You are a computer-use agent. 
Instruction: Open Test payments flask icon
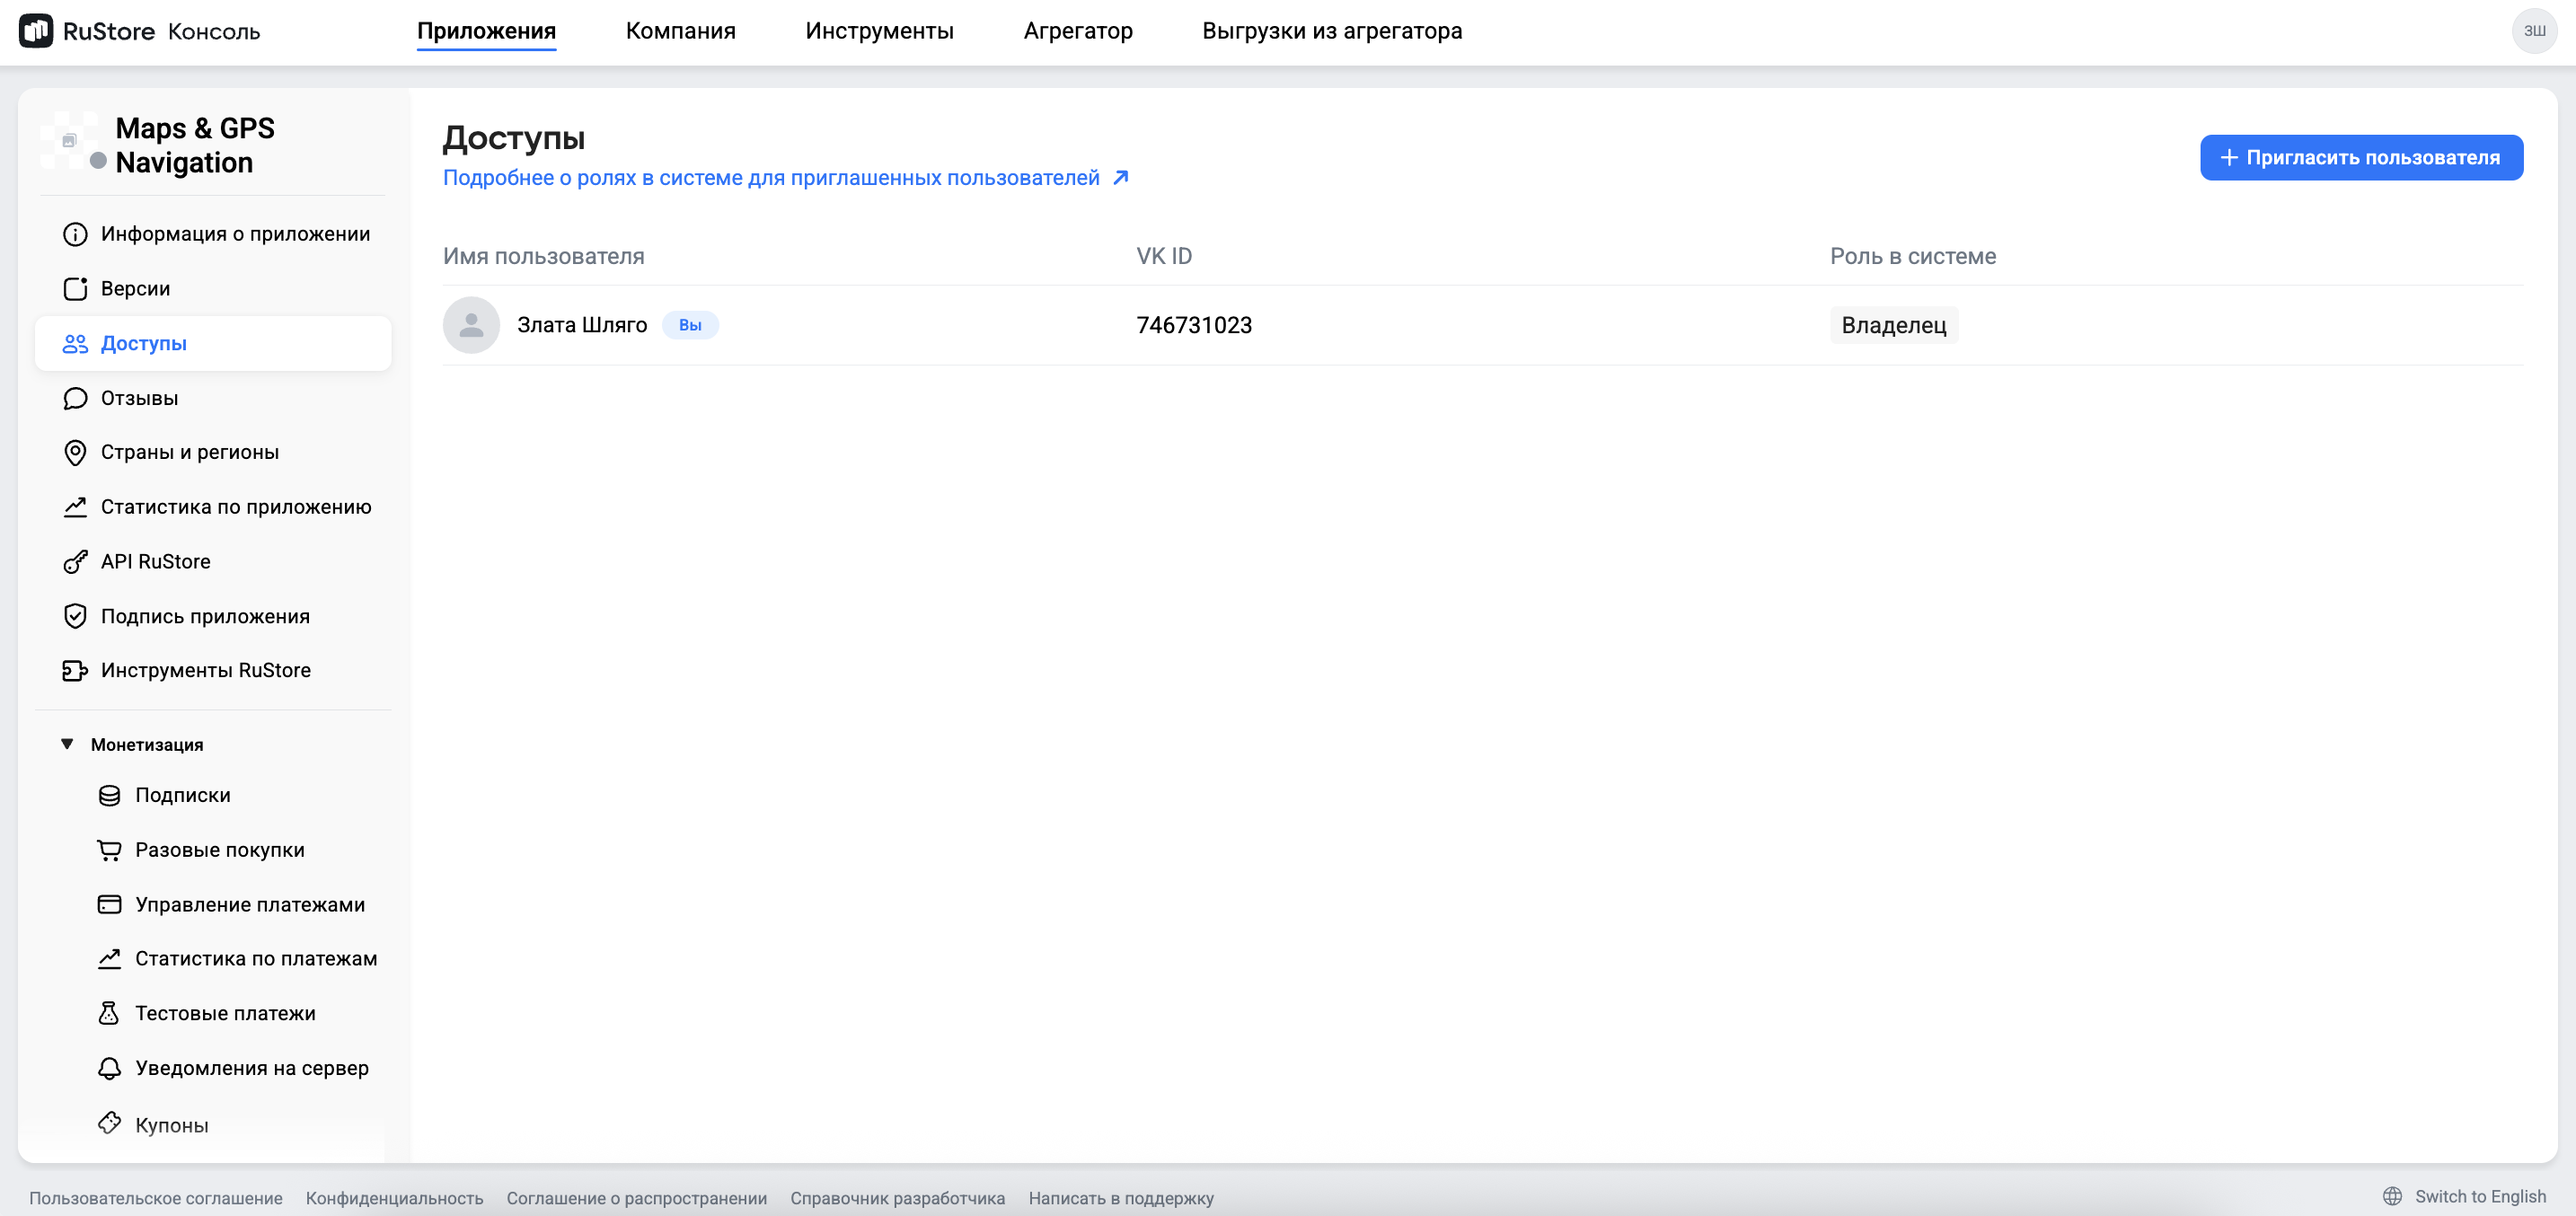tap(109, 1013)
